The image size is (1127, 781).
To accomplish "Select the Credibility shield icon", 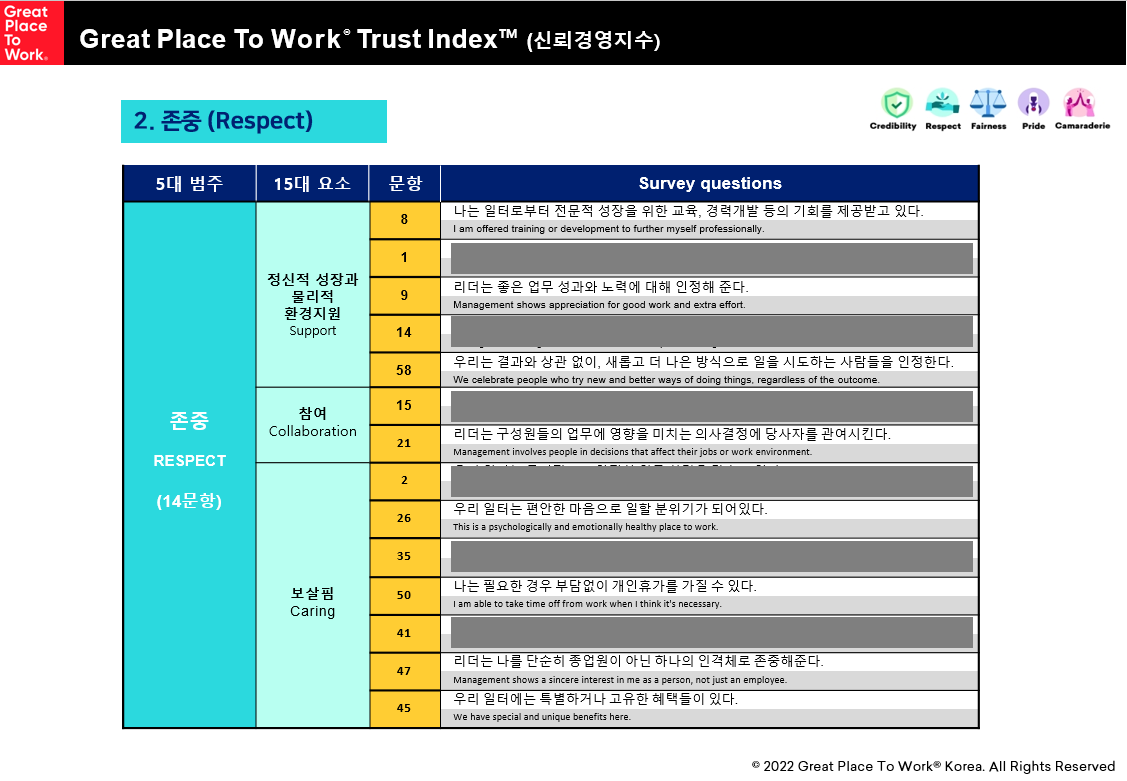I will click(x=893, y=104).
